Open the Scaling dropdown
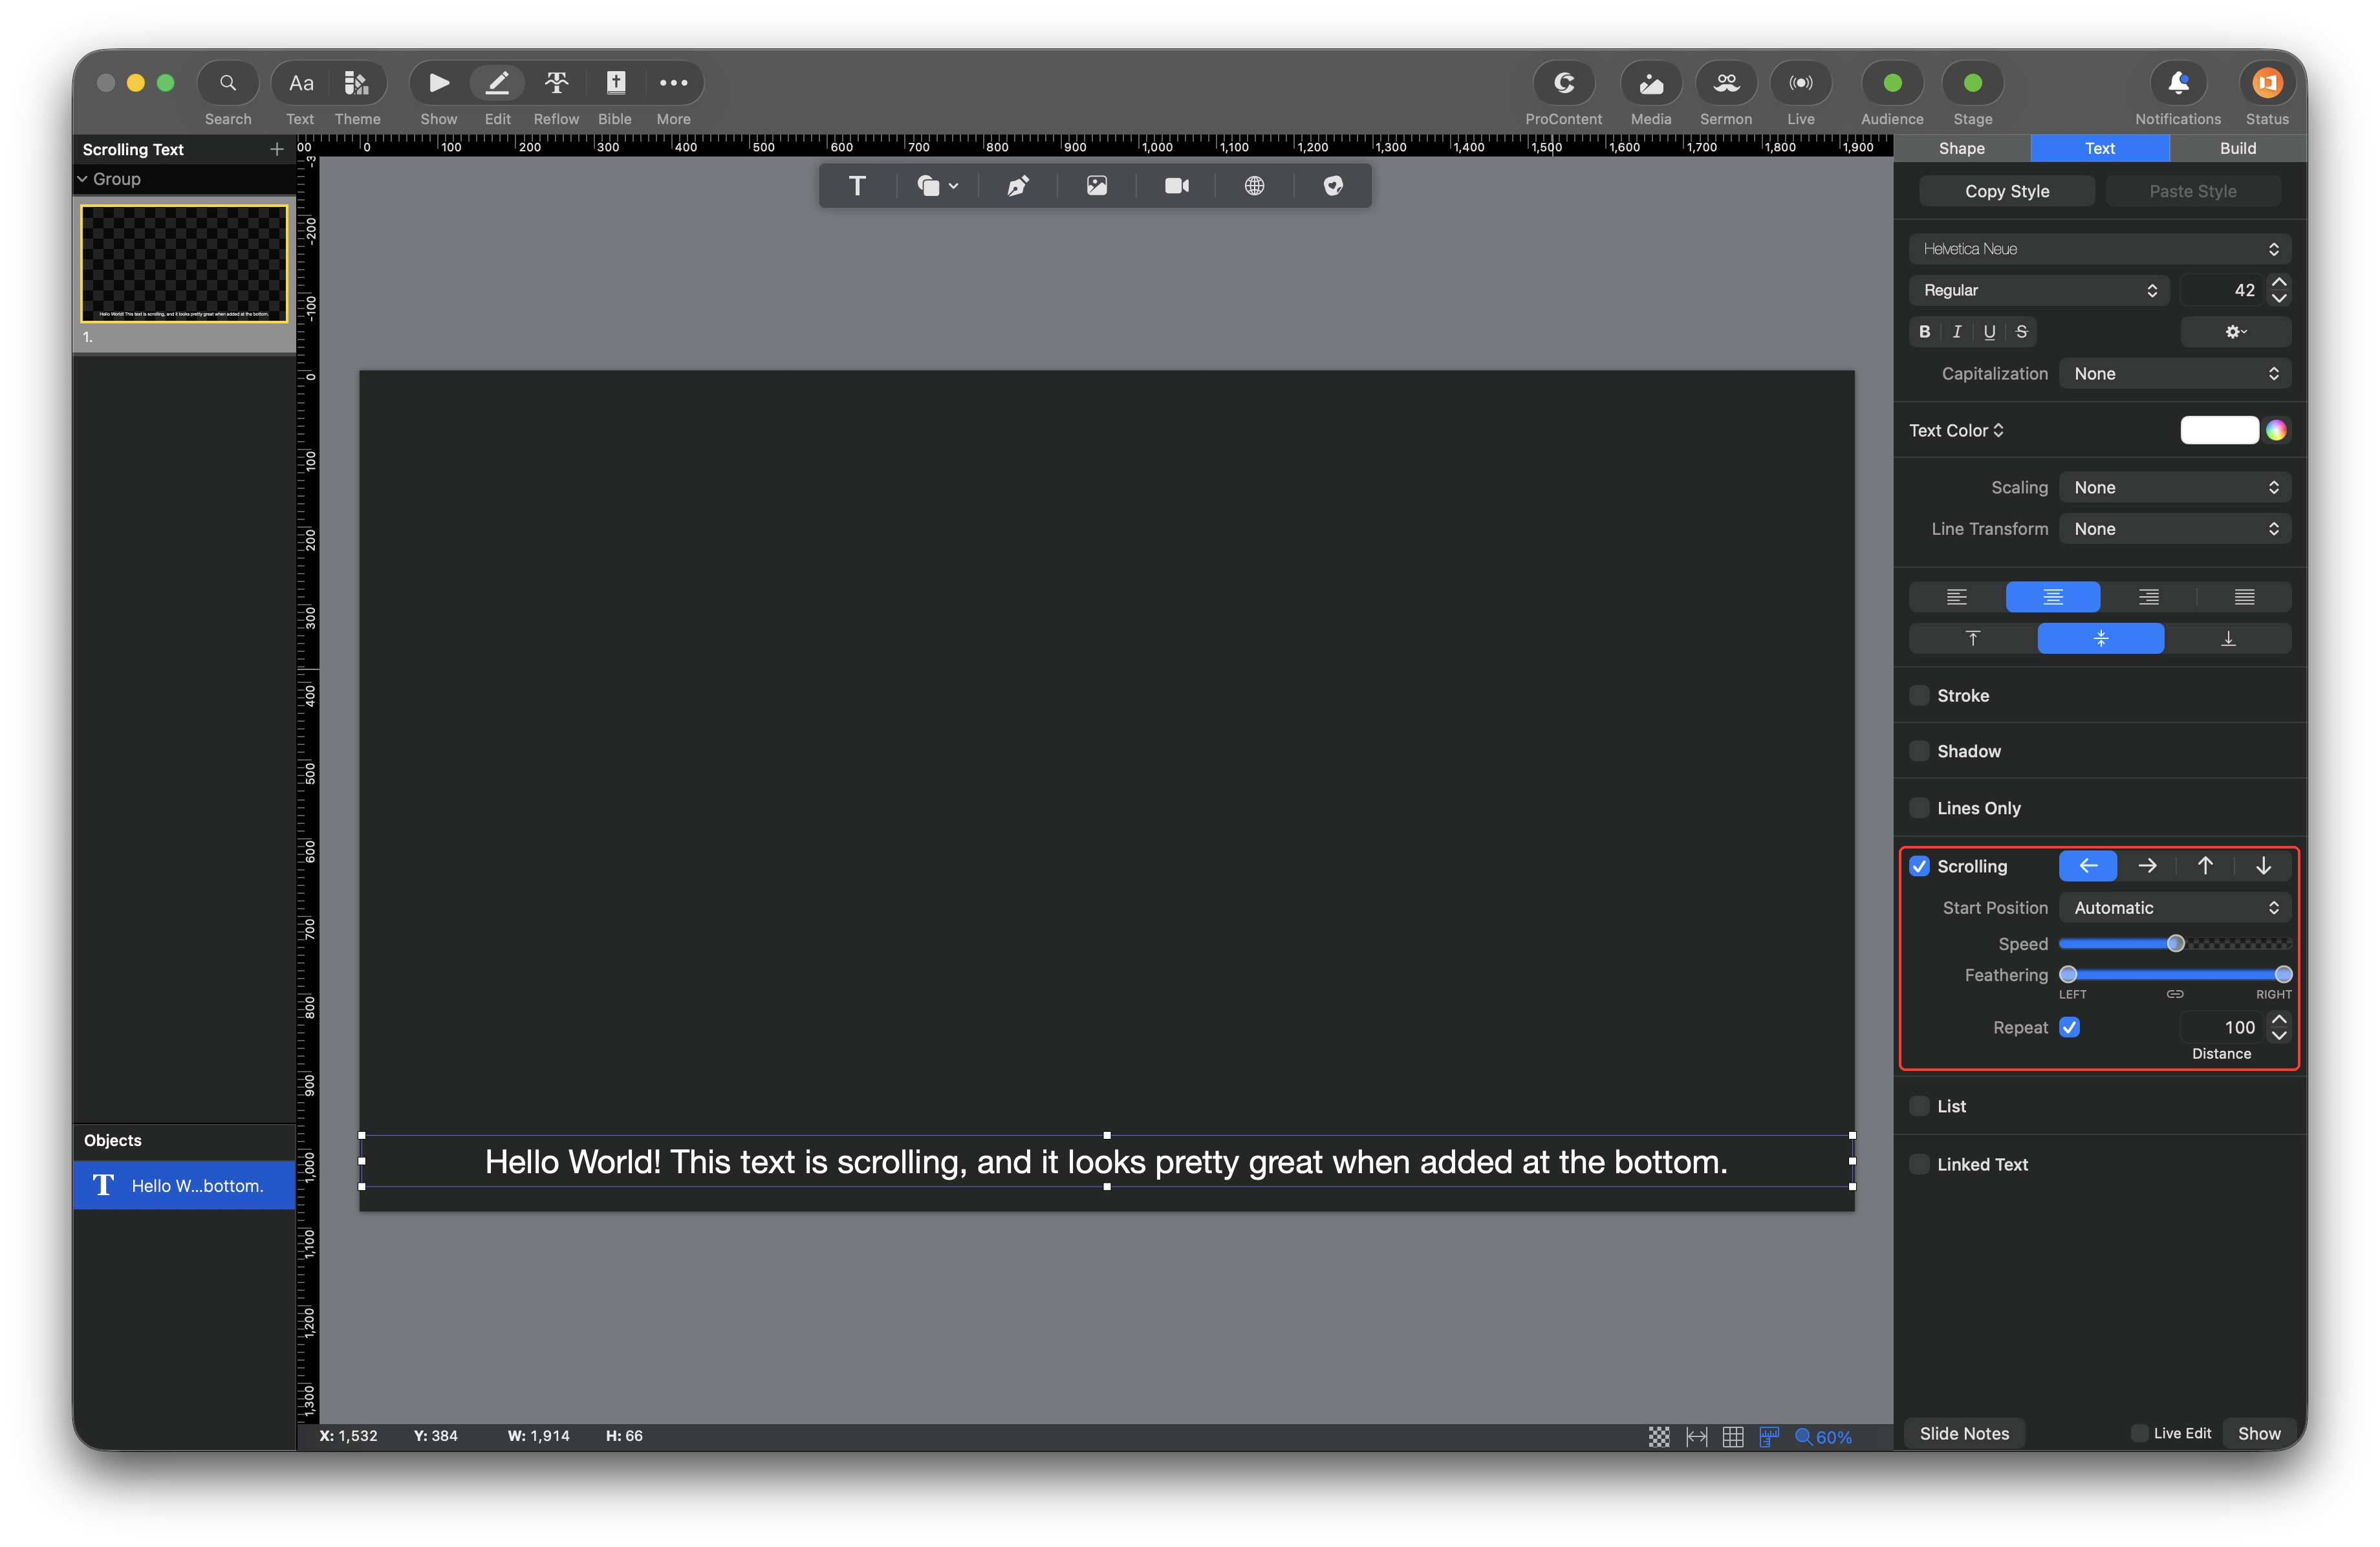 click(2175, 487)
